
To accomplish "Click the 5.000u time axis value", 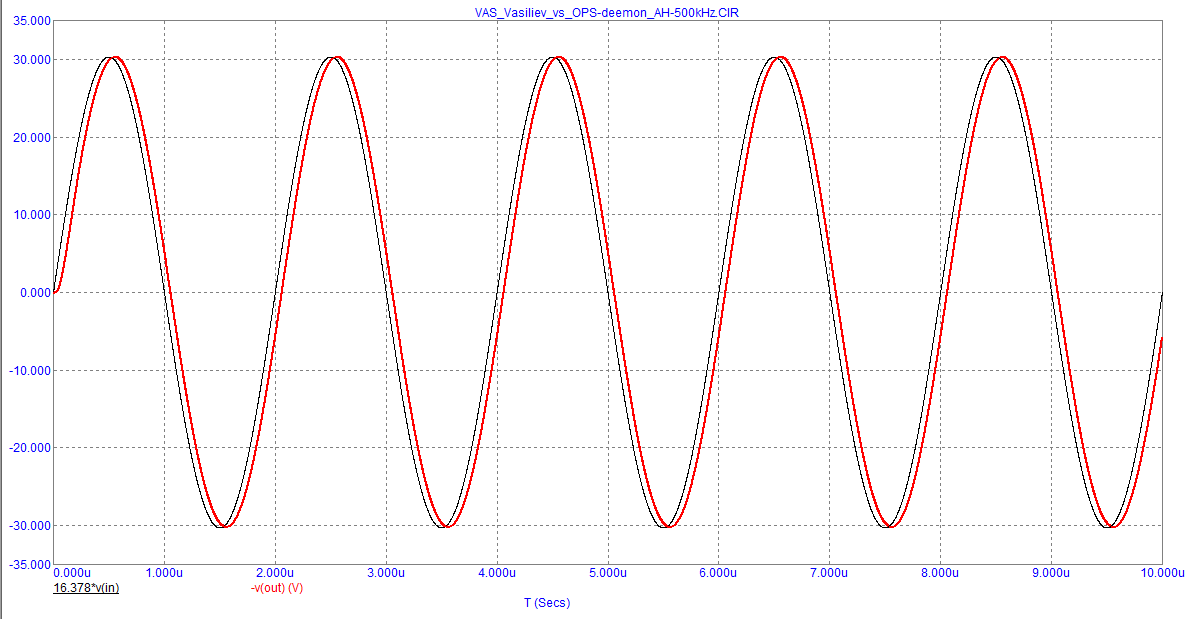I will 608,573.
